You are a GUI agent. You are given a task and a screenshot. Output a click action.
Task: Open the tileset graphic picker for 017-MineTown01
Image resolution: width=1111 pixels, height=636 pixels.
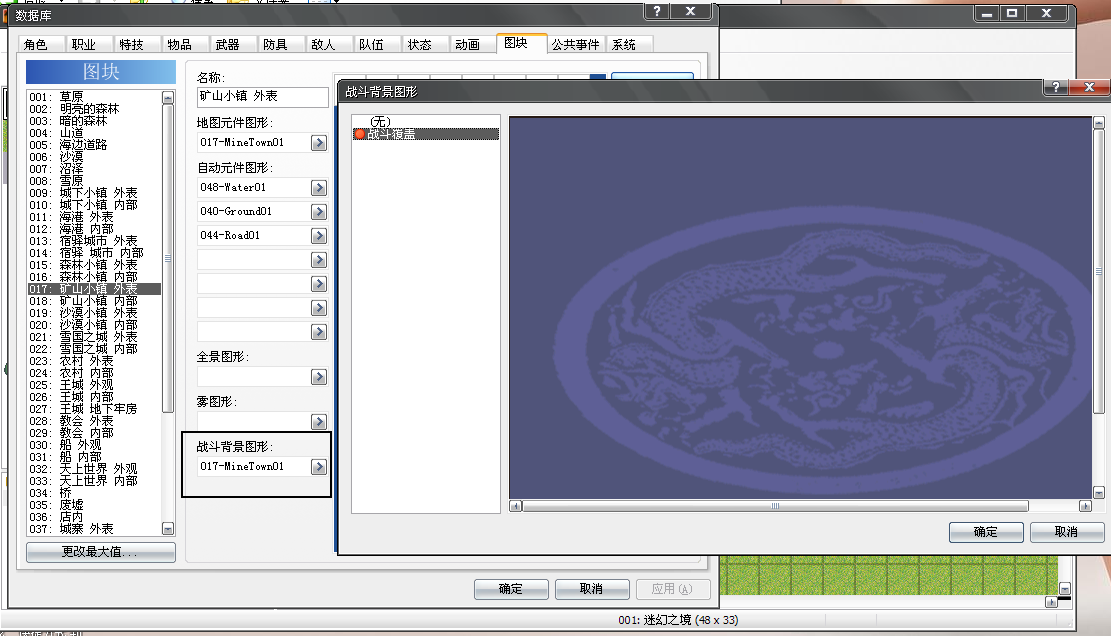click(319, 143)
